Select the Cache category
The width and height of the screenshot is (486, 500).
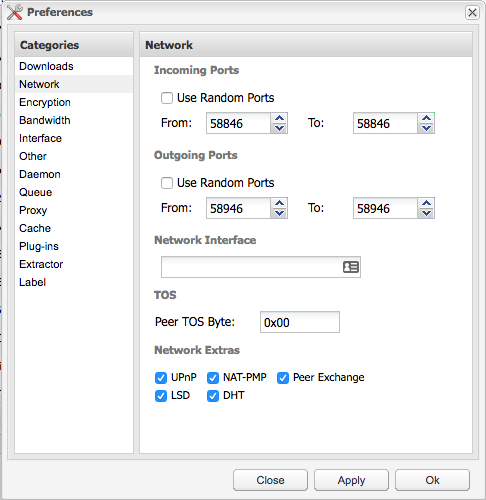pos(74,228)
